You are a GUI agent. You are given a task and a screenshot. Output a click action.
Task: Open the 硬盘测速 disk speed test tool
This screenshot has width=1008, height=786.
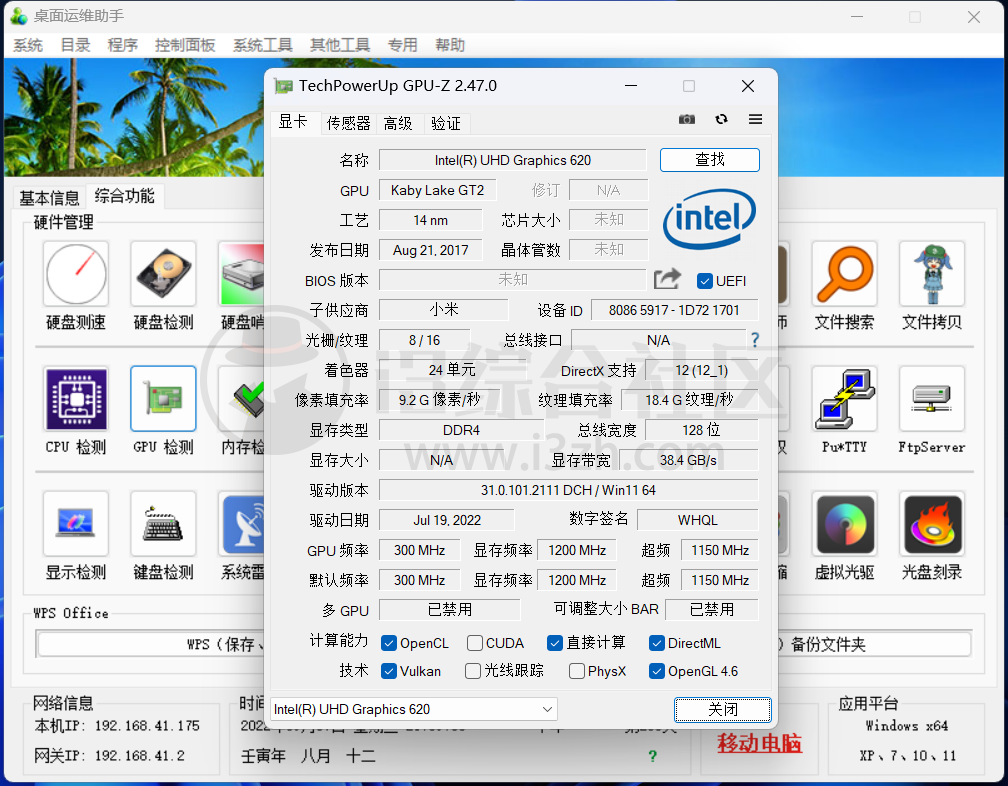click(x=76, y=274)
